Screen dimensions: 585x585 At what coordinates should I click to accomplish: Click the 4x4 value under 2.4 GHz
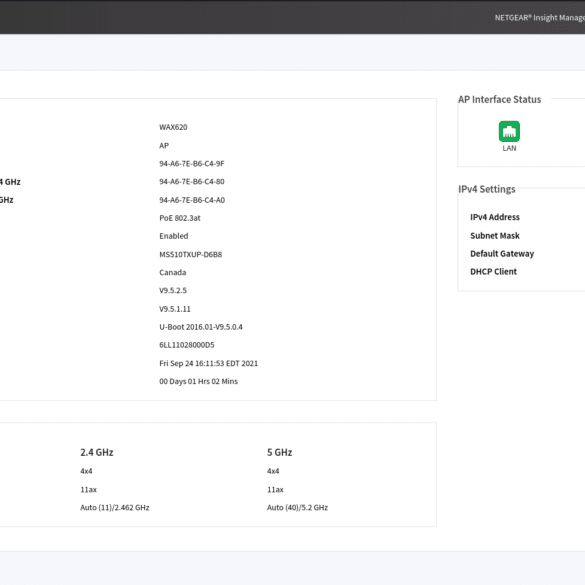(86, 471)
